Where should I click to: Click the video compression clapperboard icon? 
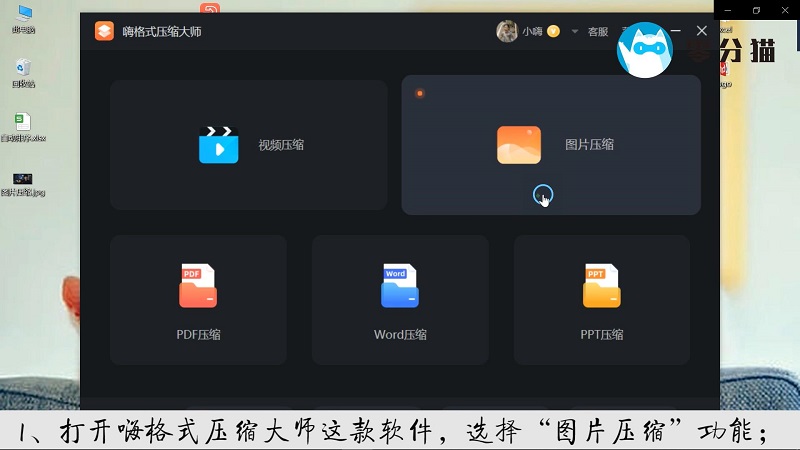(x=218, y=145)
